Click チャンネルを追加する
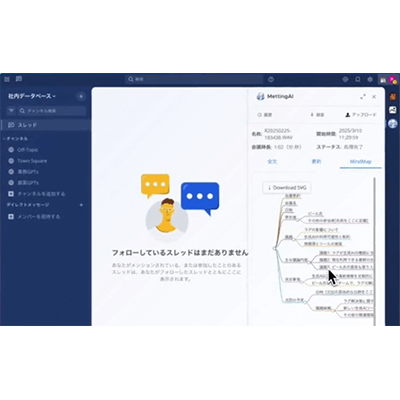The height and width of the screenshot is (400, 400). pyautogui.click(x=41, y=194)
